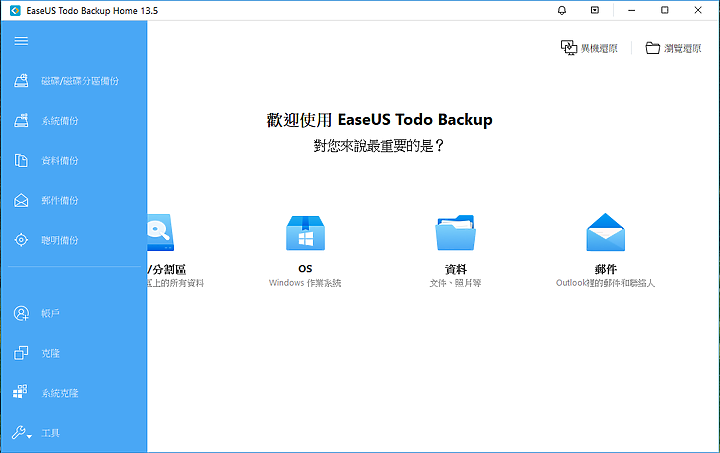
Task: Open the title bar dropdown menu box icon
Action: (x=595, y=10)
